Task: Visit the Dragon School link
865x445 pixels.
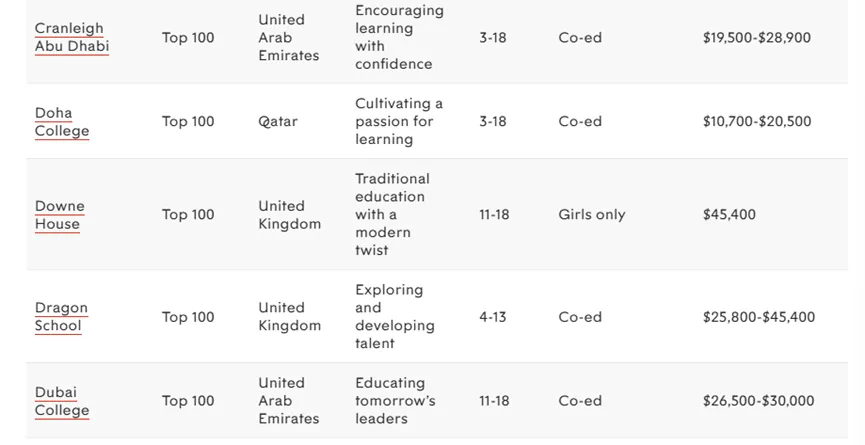Action: click(x=61, y=317)
